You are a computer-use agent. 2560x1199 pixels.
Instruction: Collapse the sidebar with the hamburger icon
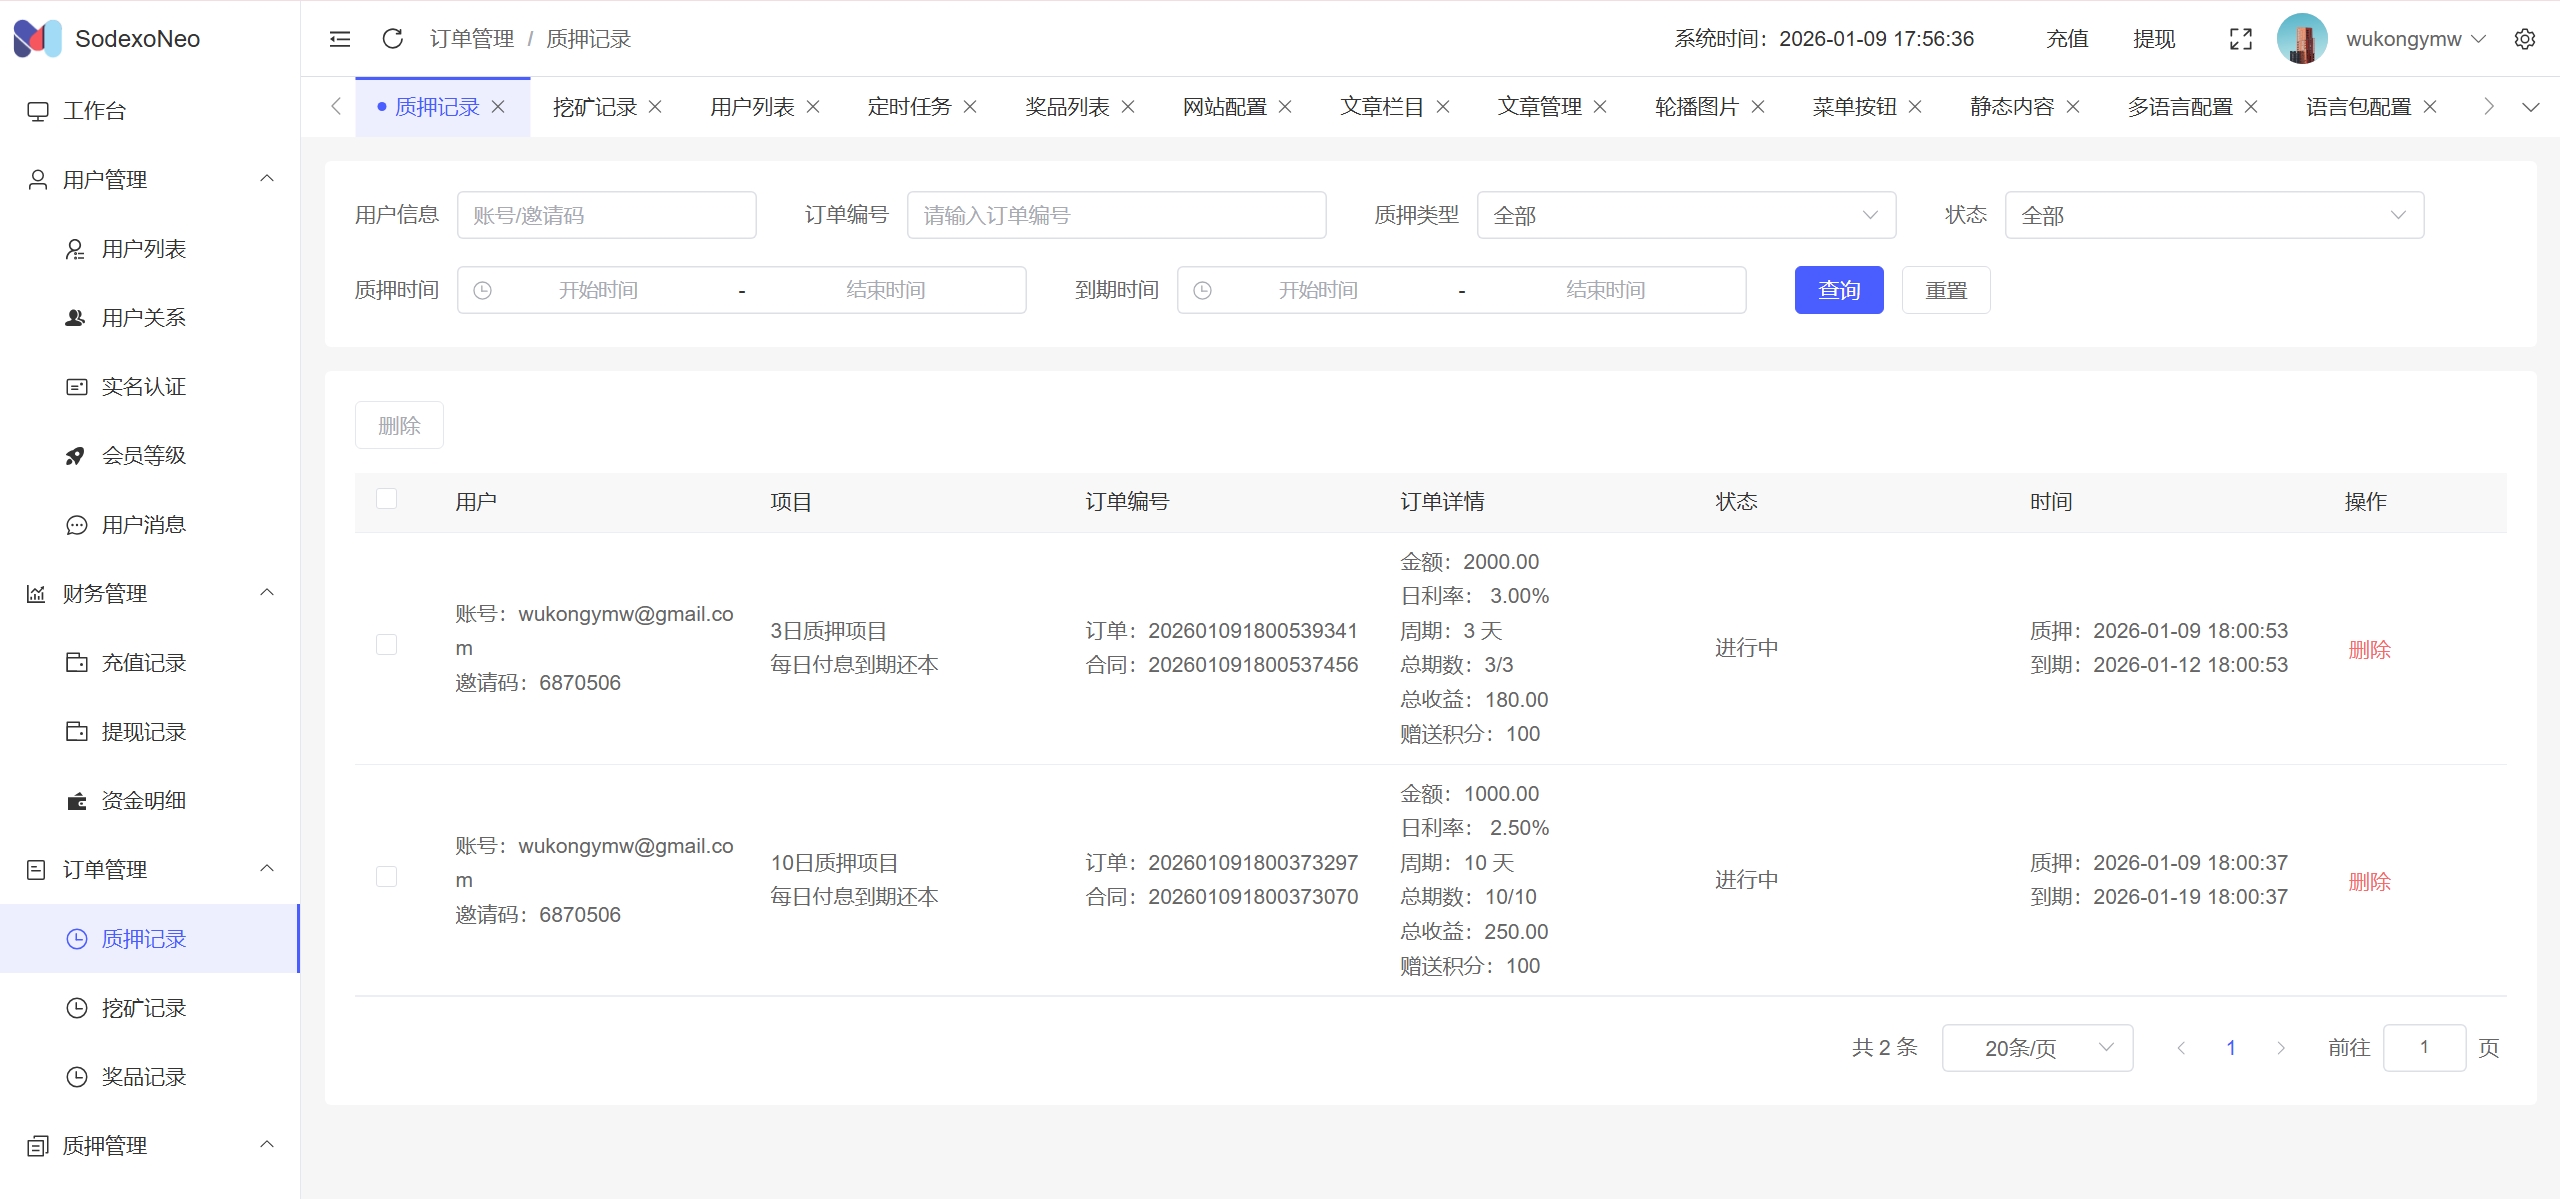340,39
